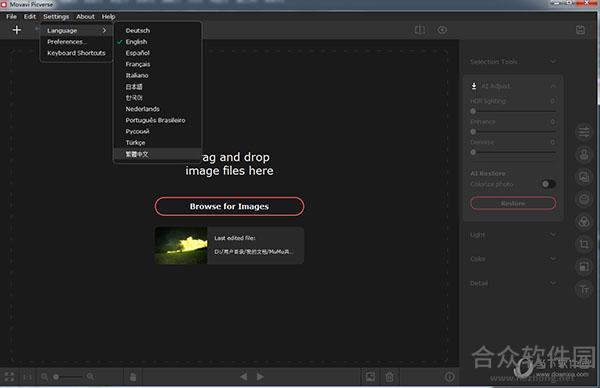Select 繁體中文 language option
Image resolution: width=600 pixels, height=388 pixels.
(x=157, y=154)
